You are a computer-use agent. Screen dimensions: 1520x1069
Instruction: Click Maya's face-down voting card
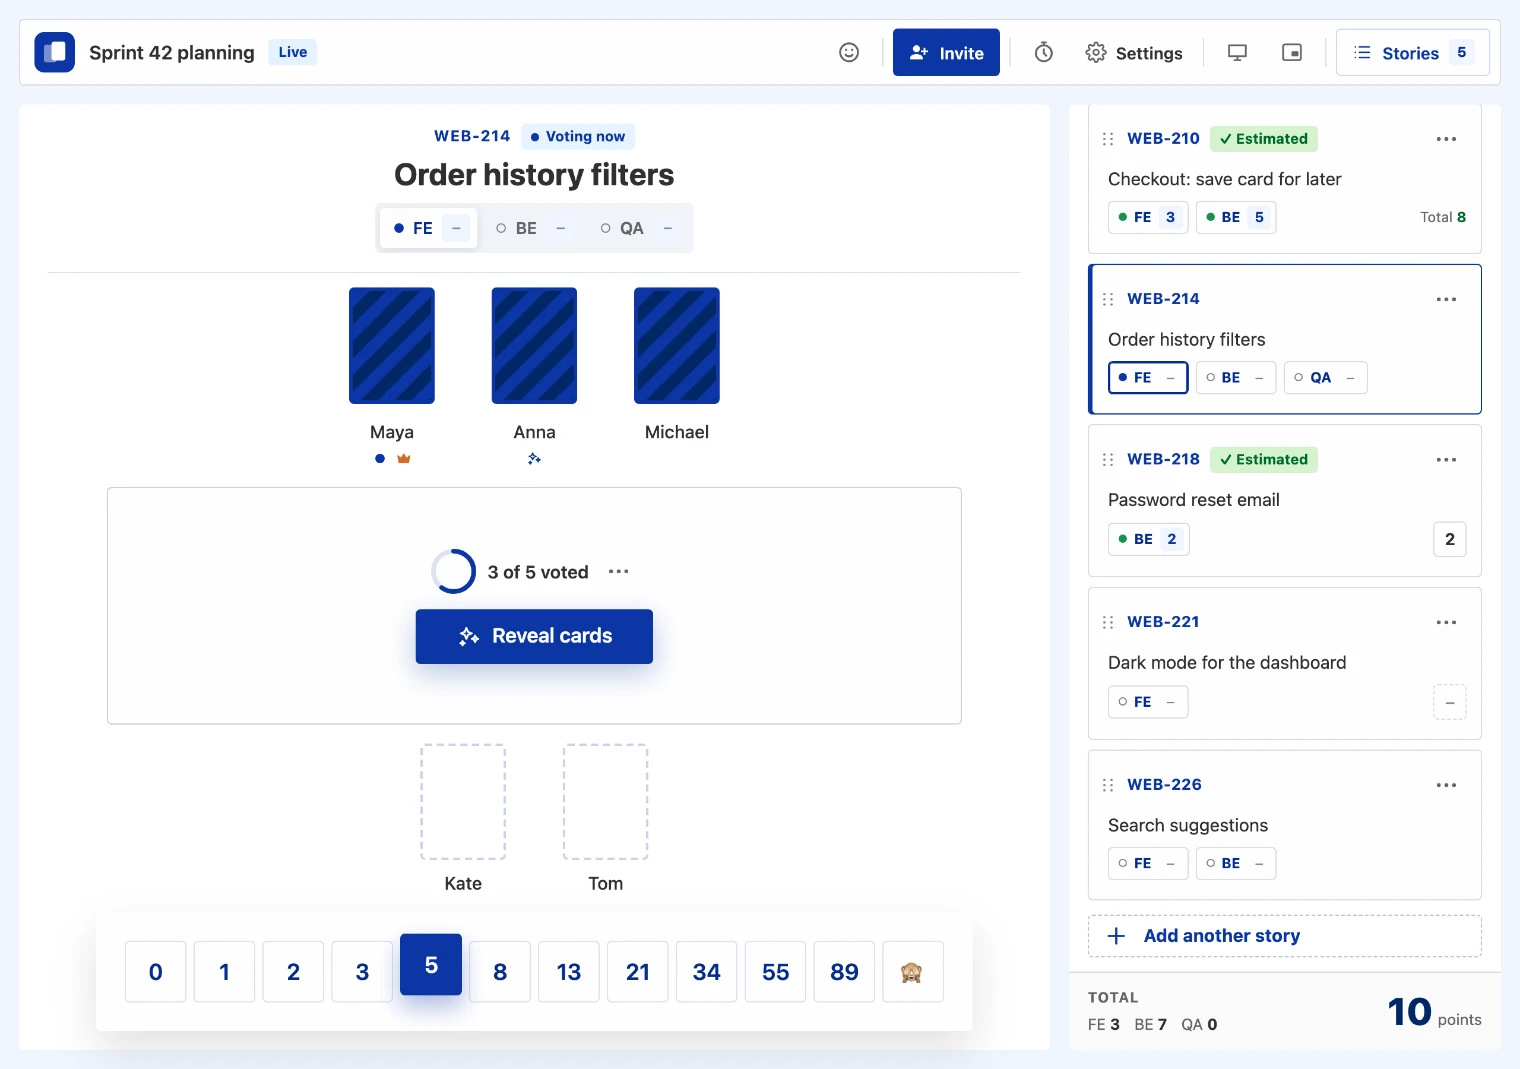point(392,346)
